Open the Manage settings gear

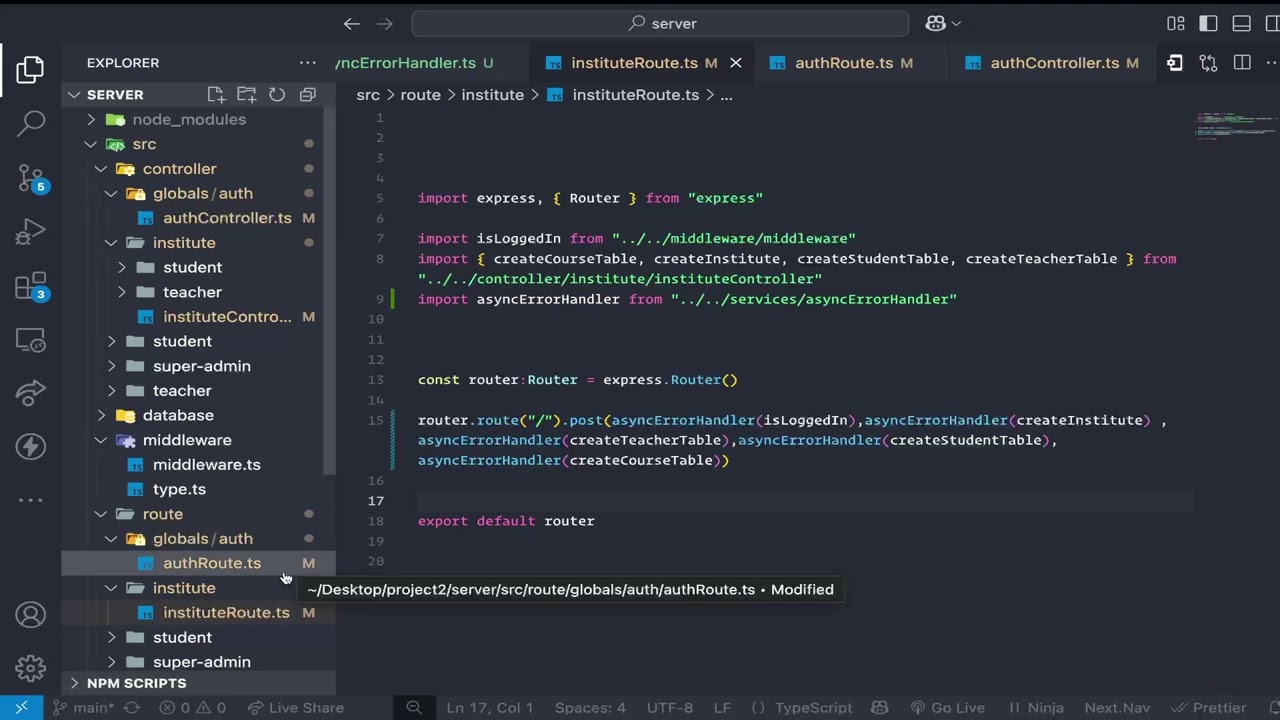pos(30,668)
